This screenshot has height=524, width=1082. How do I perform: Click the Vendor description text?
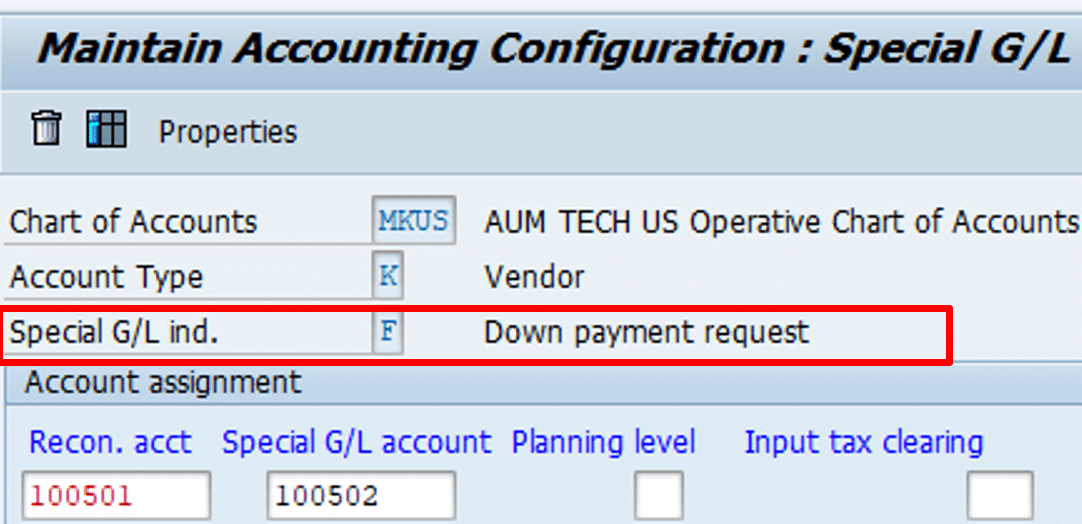click(534, 277)
